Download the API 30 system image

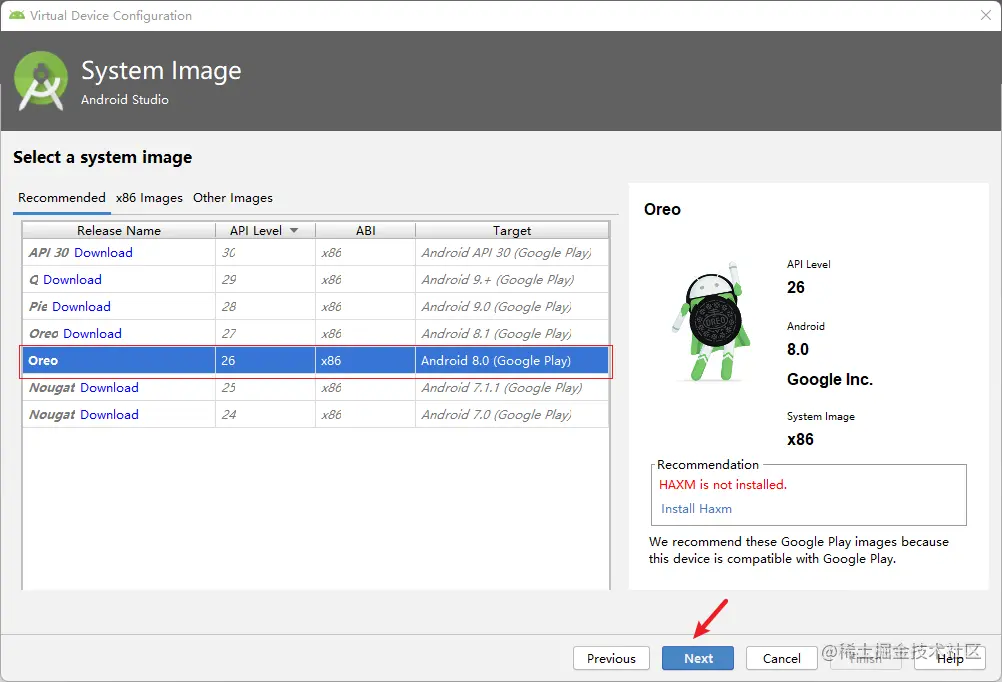(103, 252)
